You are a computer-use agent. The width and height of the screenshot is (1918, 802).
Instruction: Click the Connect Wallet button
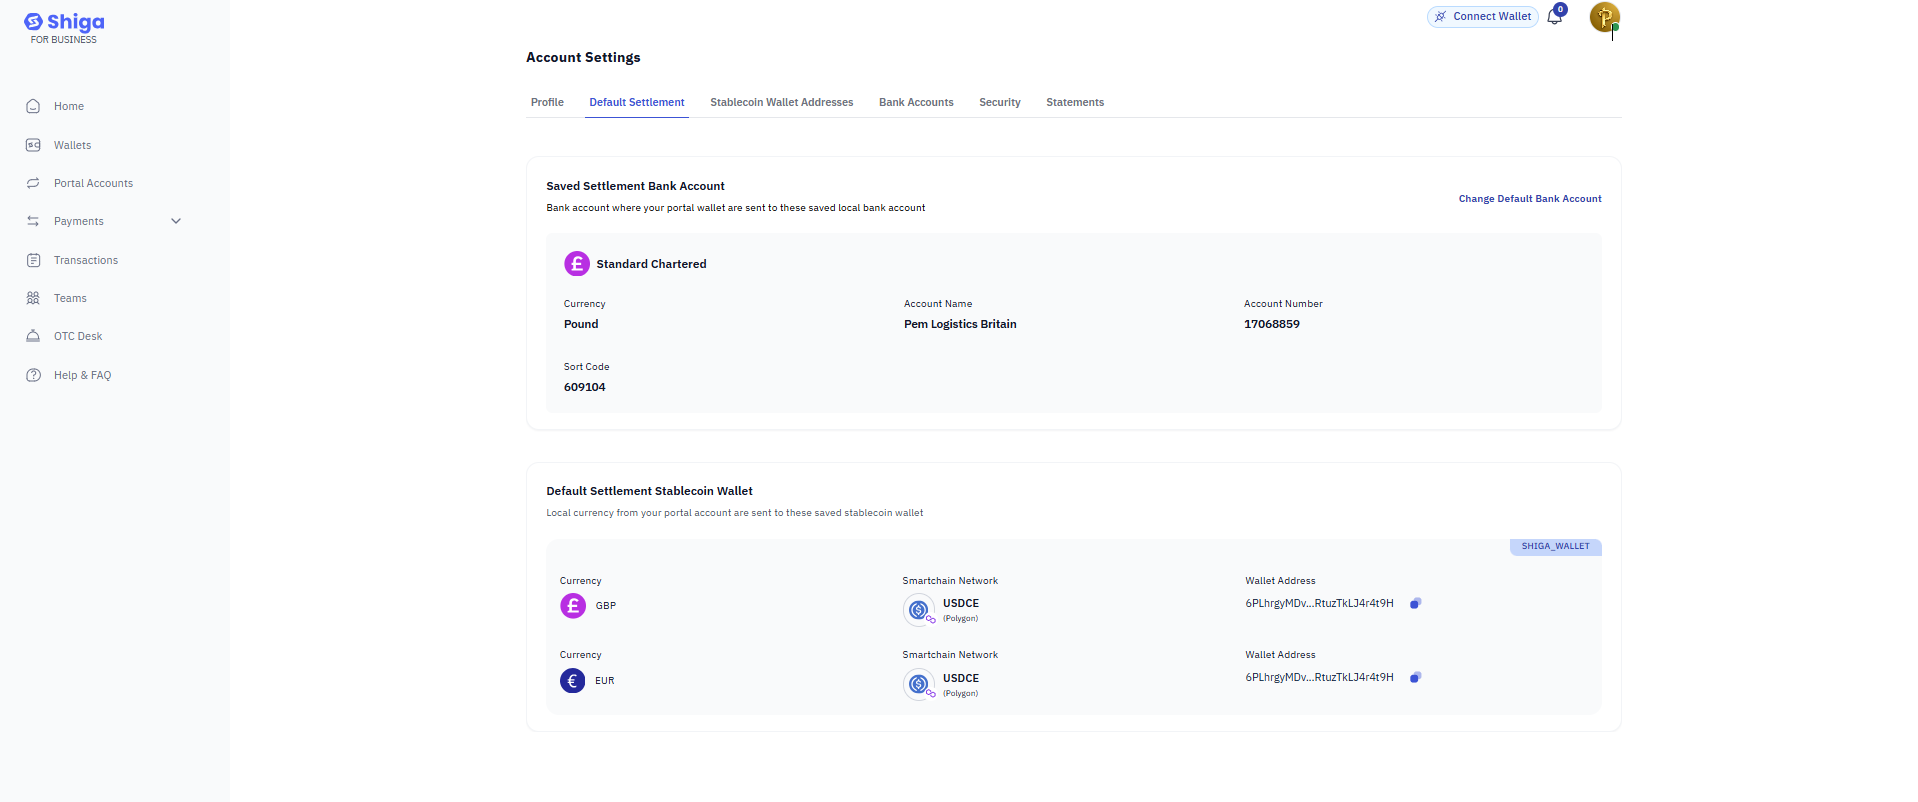[x=1483, y=16]
